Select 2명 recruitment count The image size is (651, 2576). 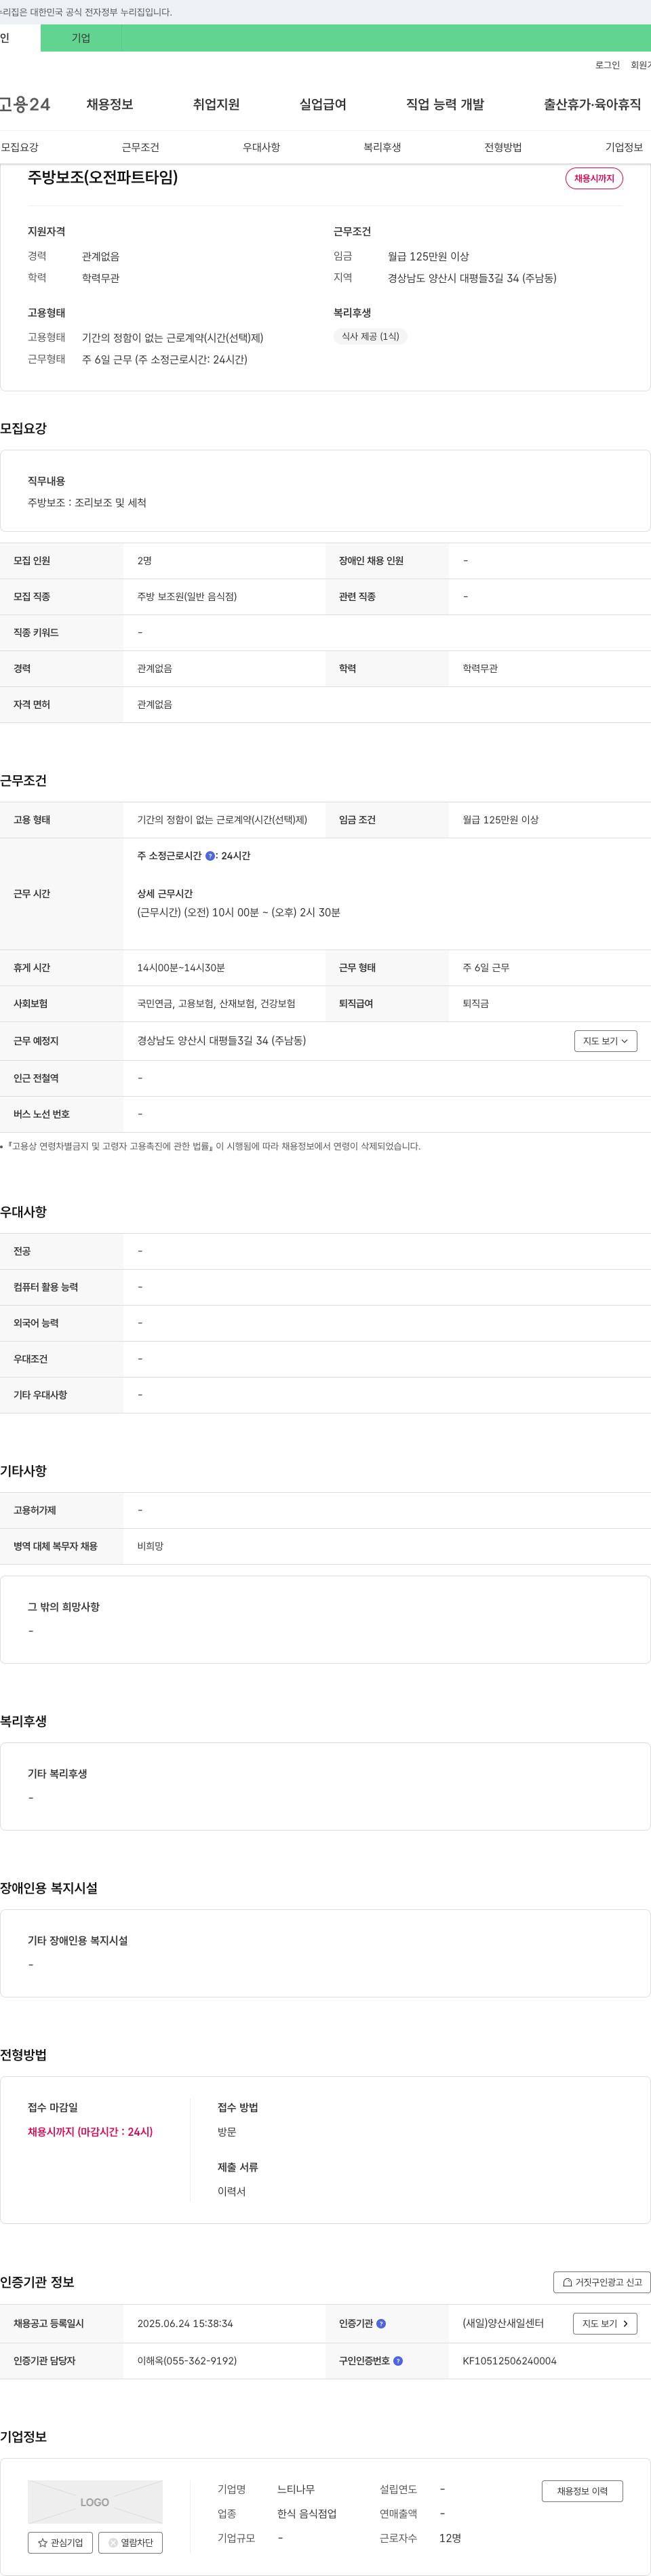point(144,560)
